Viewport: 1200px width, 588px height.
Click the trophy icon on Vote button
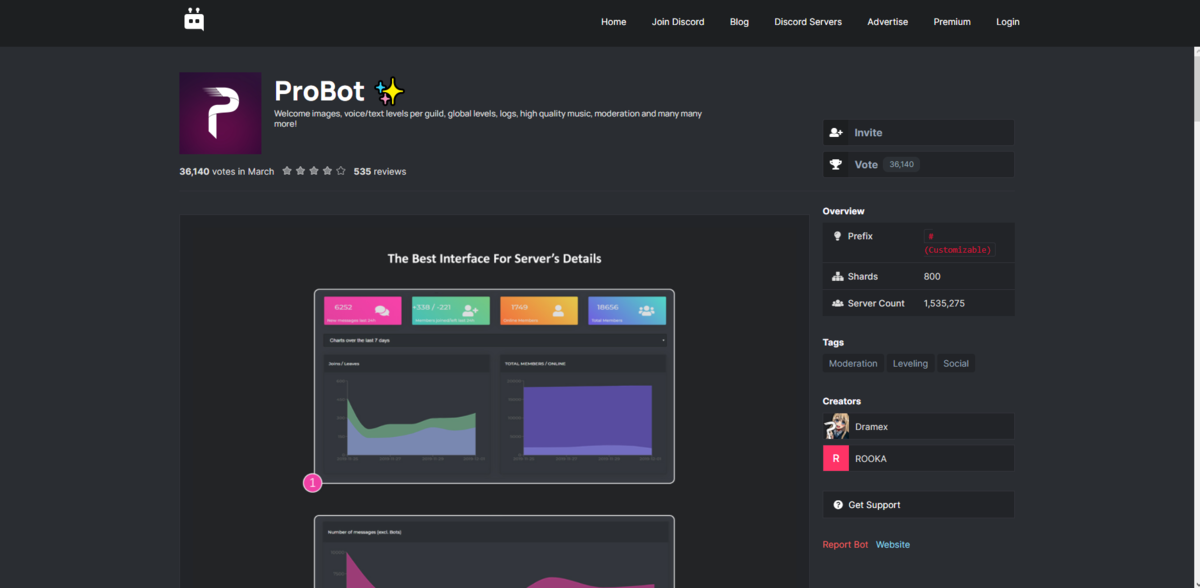836,165
